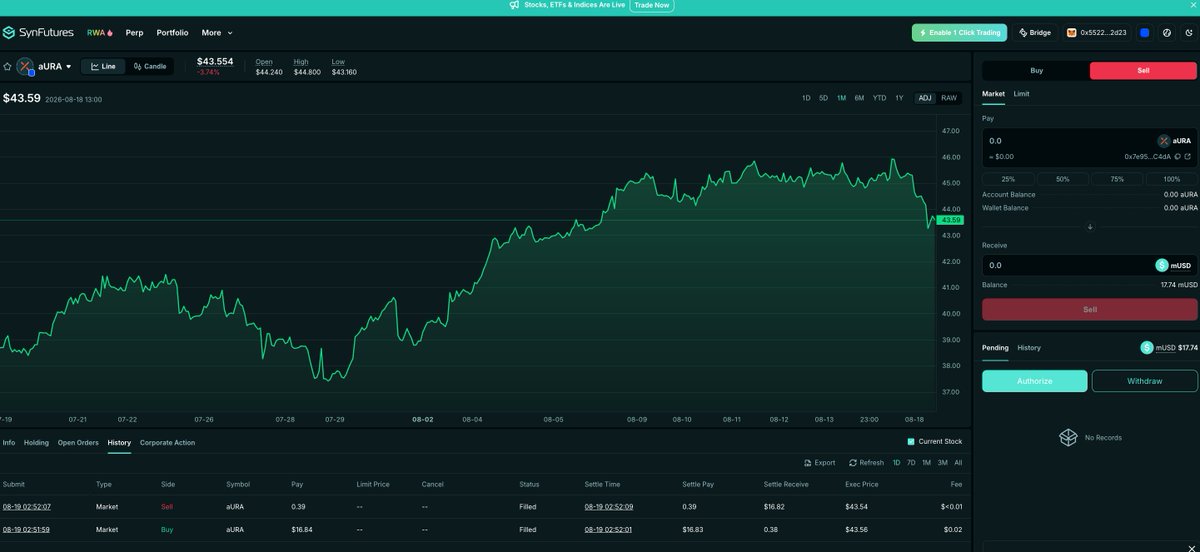Select the Buy side toggle
The image size is (1200, 552).
coord(1036,71)
